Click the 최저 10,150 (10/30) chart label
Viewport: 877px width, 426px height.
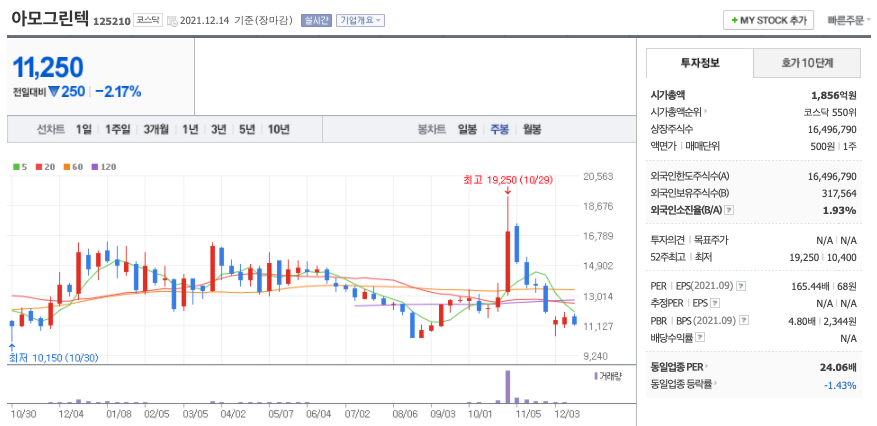(54, 358)
